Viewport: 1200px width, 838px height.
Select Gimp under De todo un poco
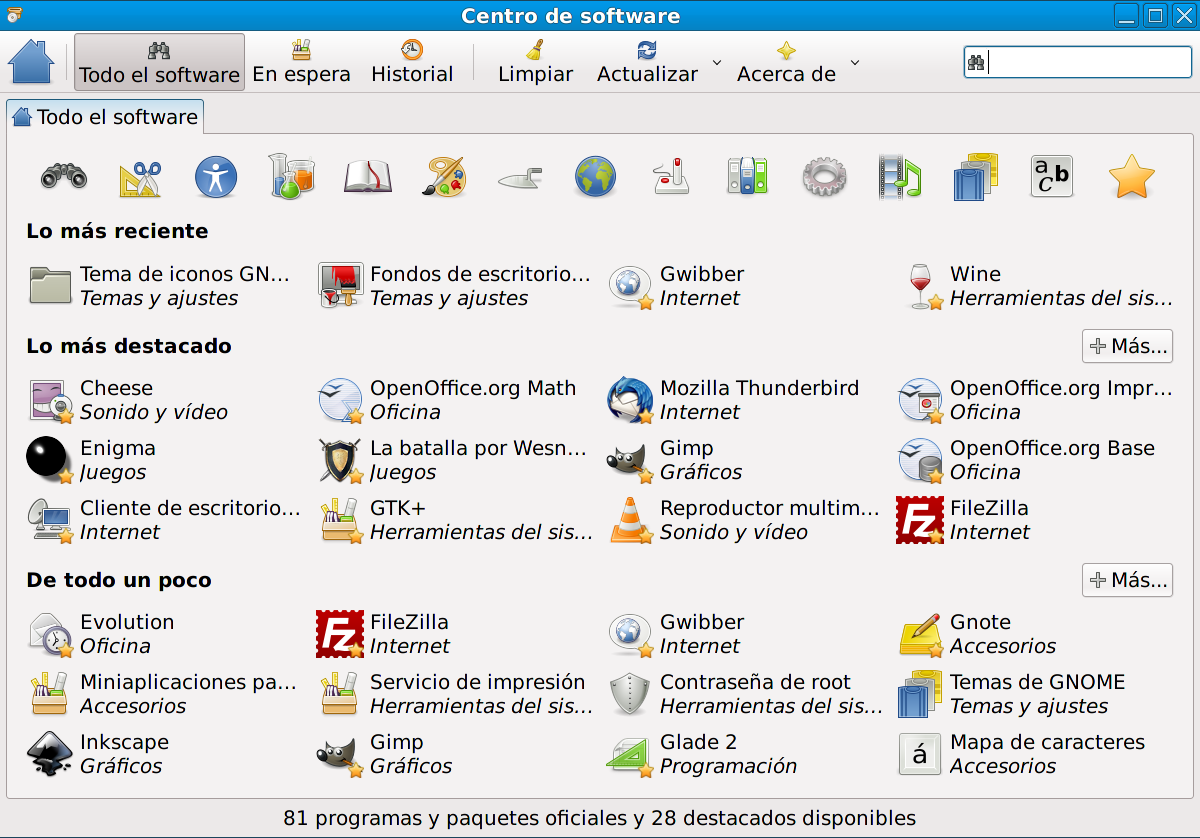385,754
